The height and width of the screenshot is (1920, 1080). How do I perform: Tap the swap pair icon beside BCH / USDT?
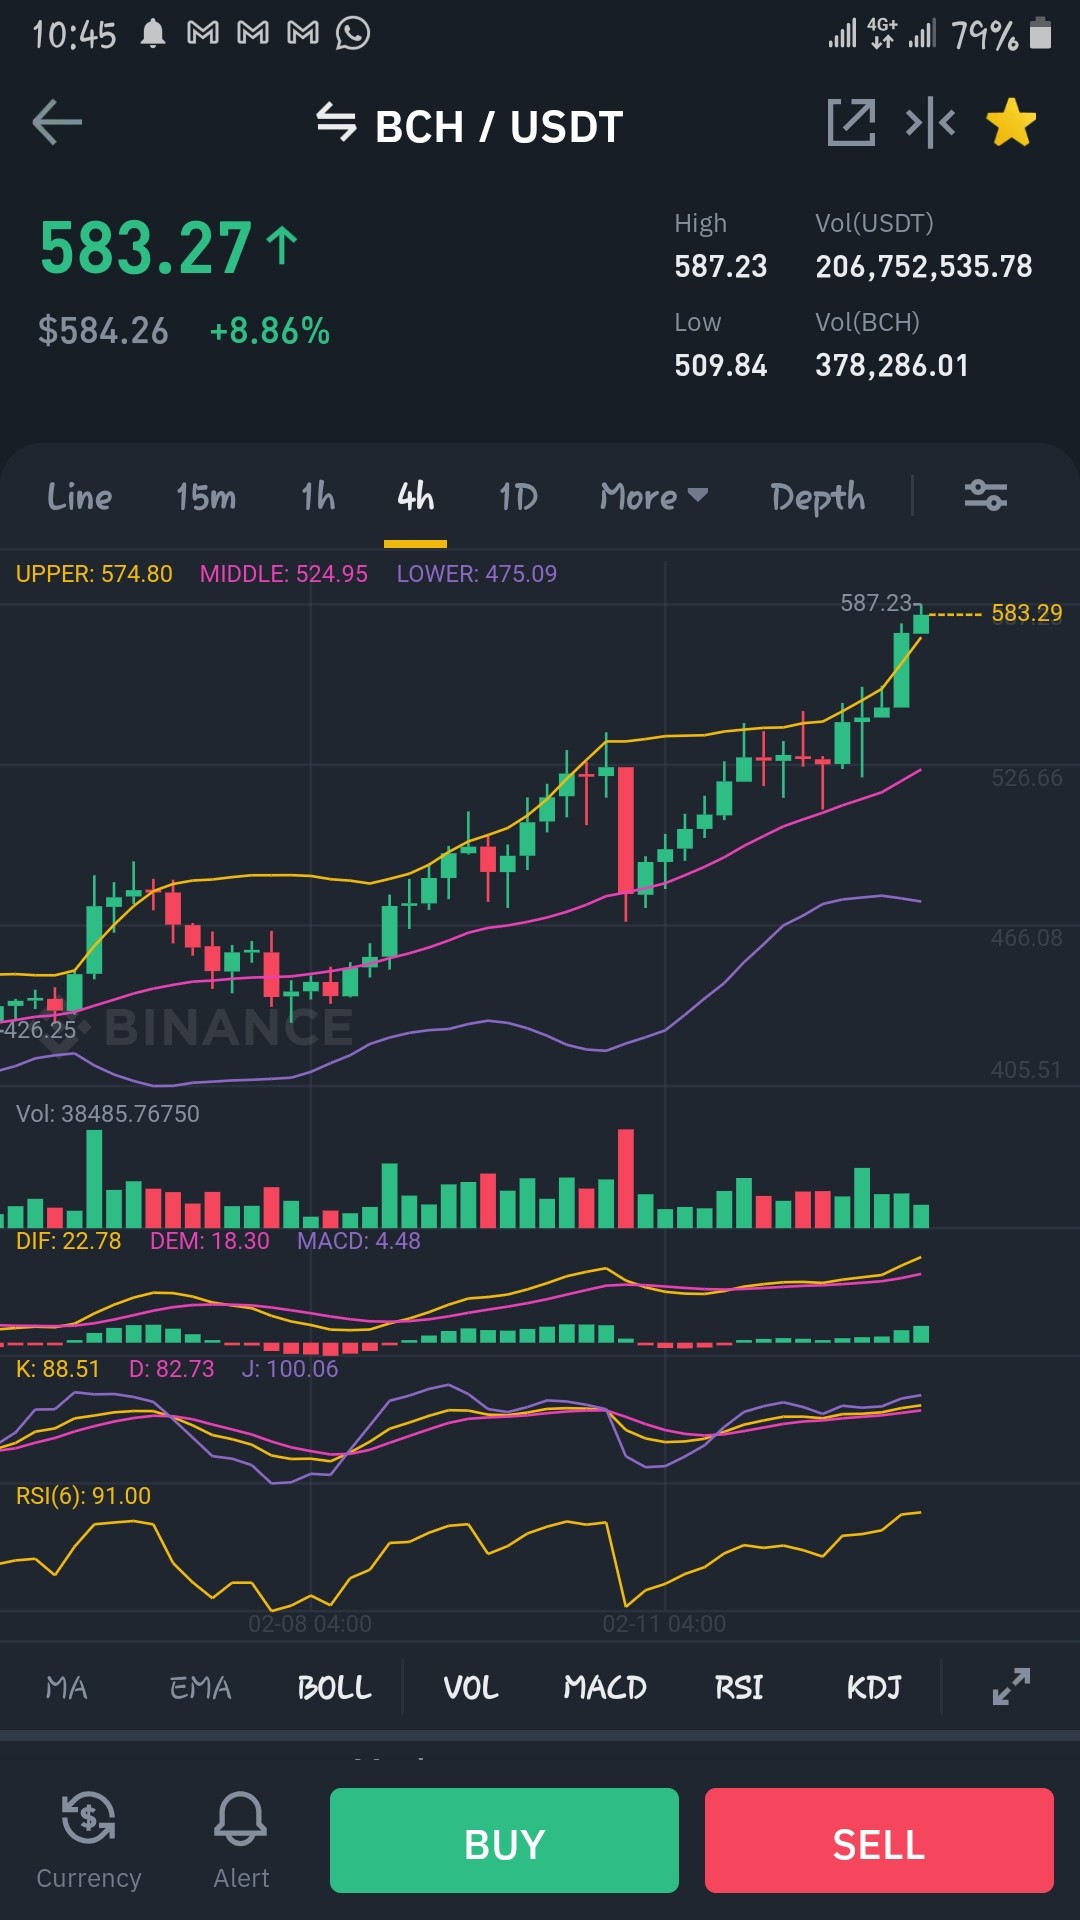[x=336, y=123]
